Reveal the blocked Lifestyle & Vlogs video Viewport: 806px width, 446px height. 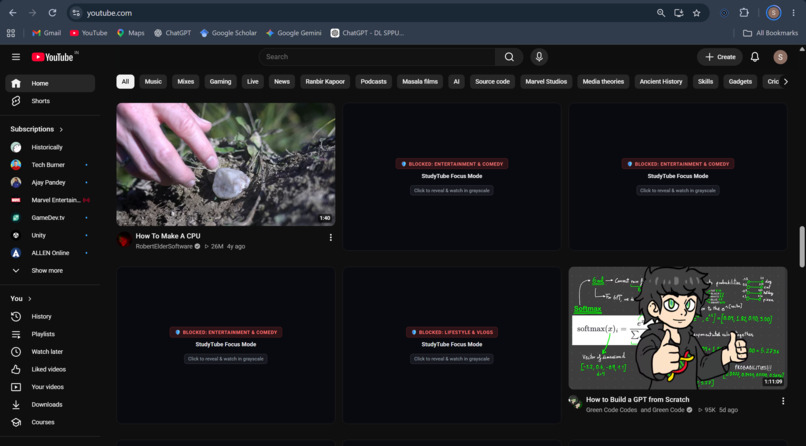click(452, 359)
